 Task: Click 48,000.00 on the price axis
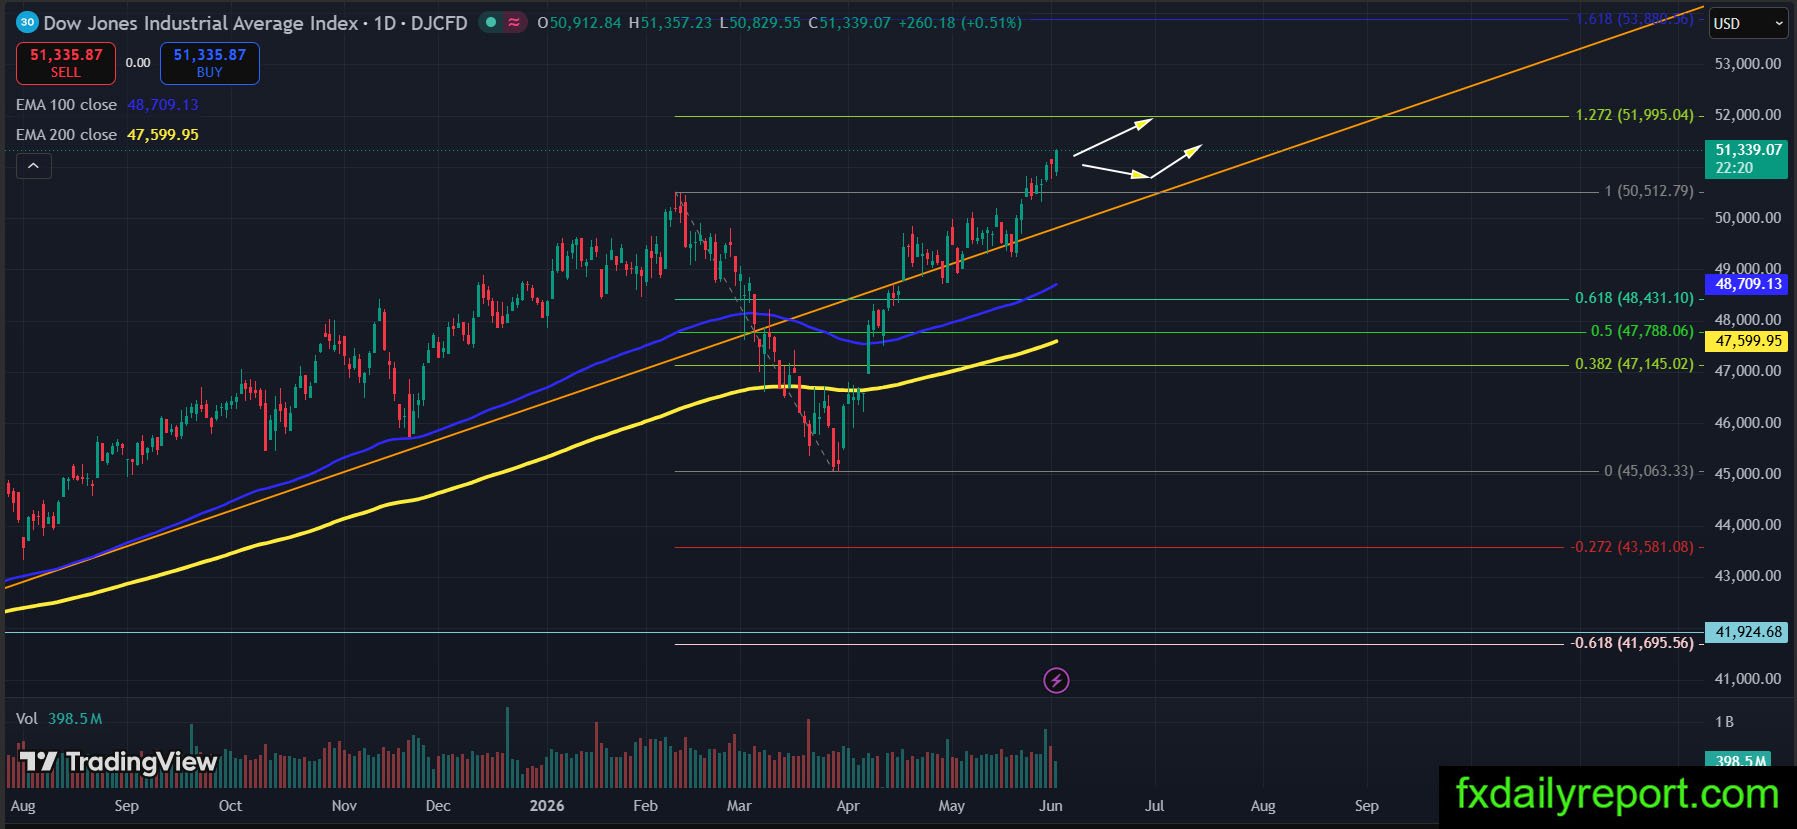[x=1748, y=320]
